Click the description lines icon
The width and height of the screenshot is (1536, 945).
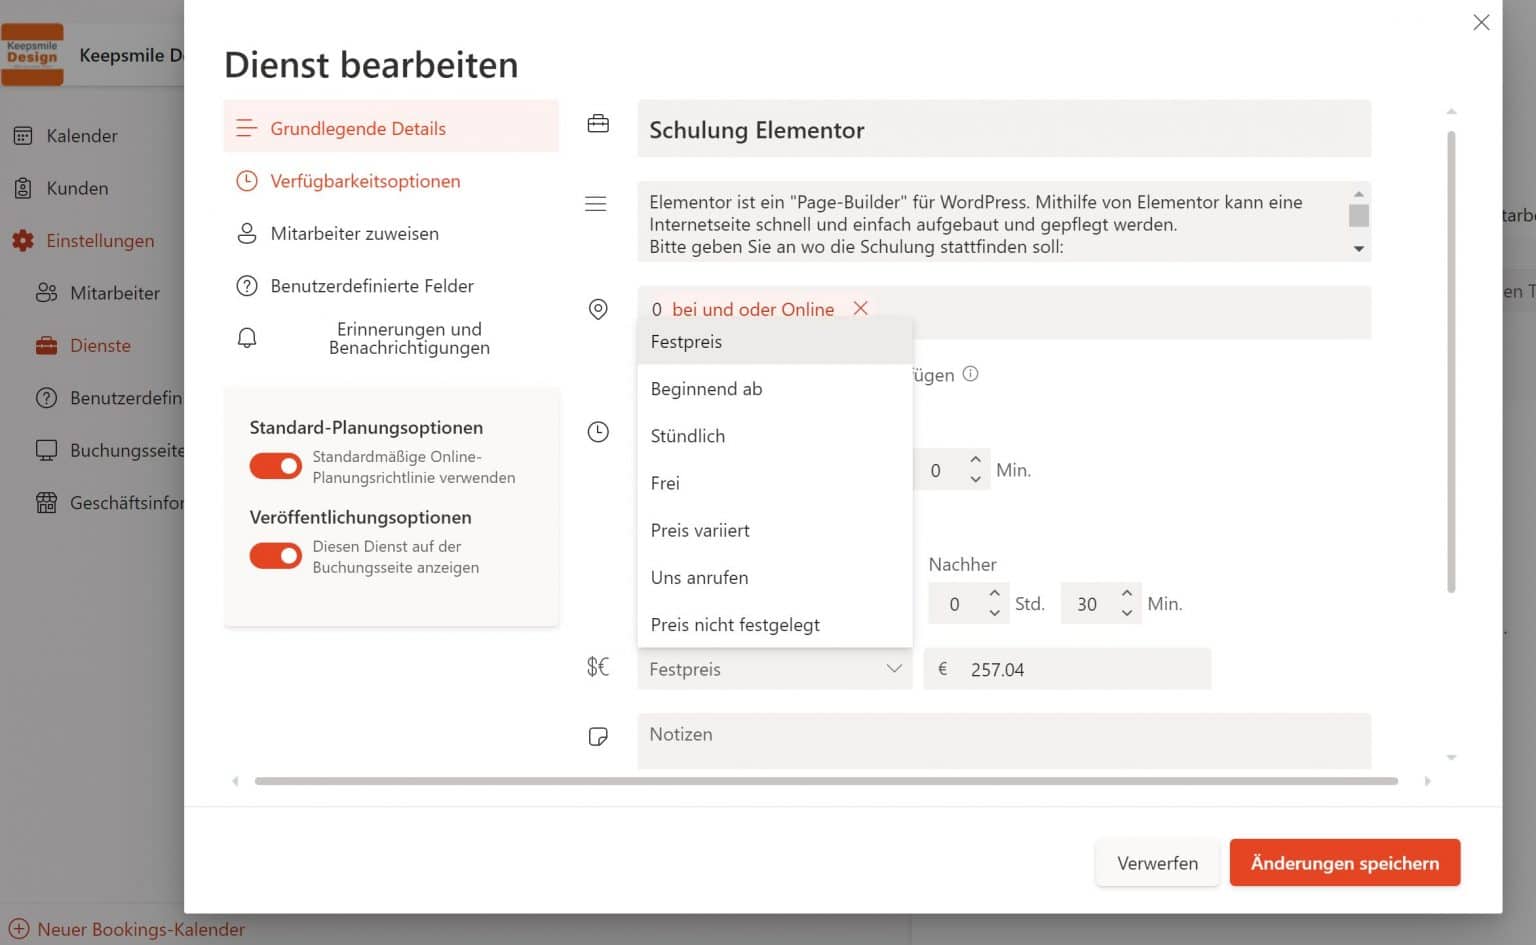coord(596,204)
